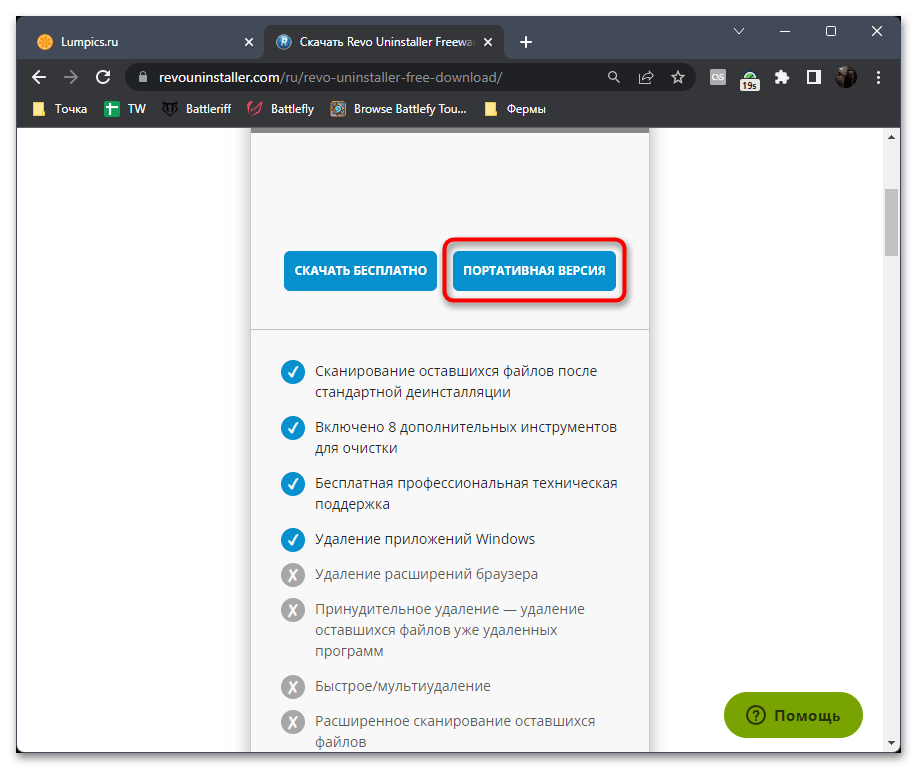Click the page's vertical scrollbar thumb

pos(891,222)
